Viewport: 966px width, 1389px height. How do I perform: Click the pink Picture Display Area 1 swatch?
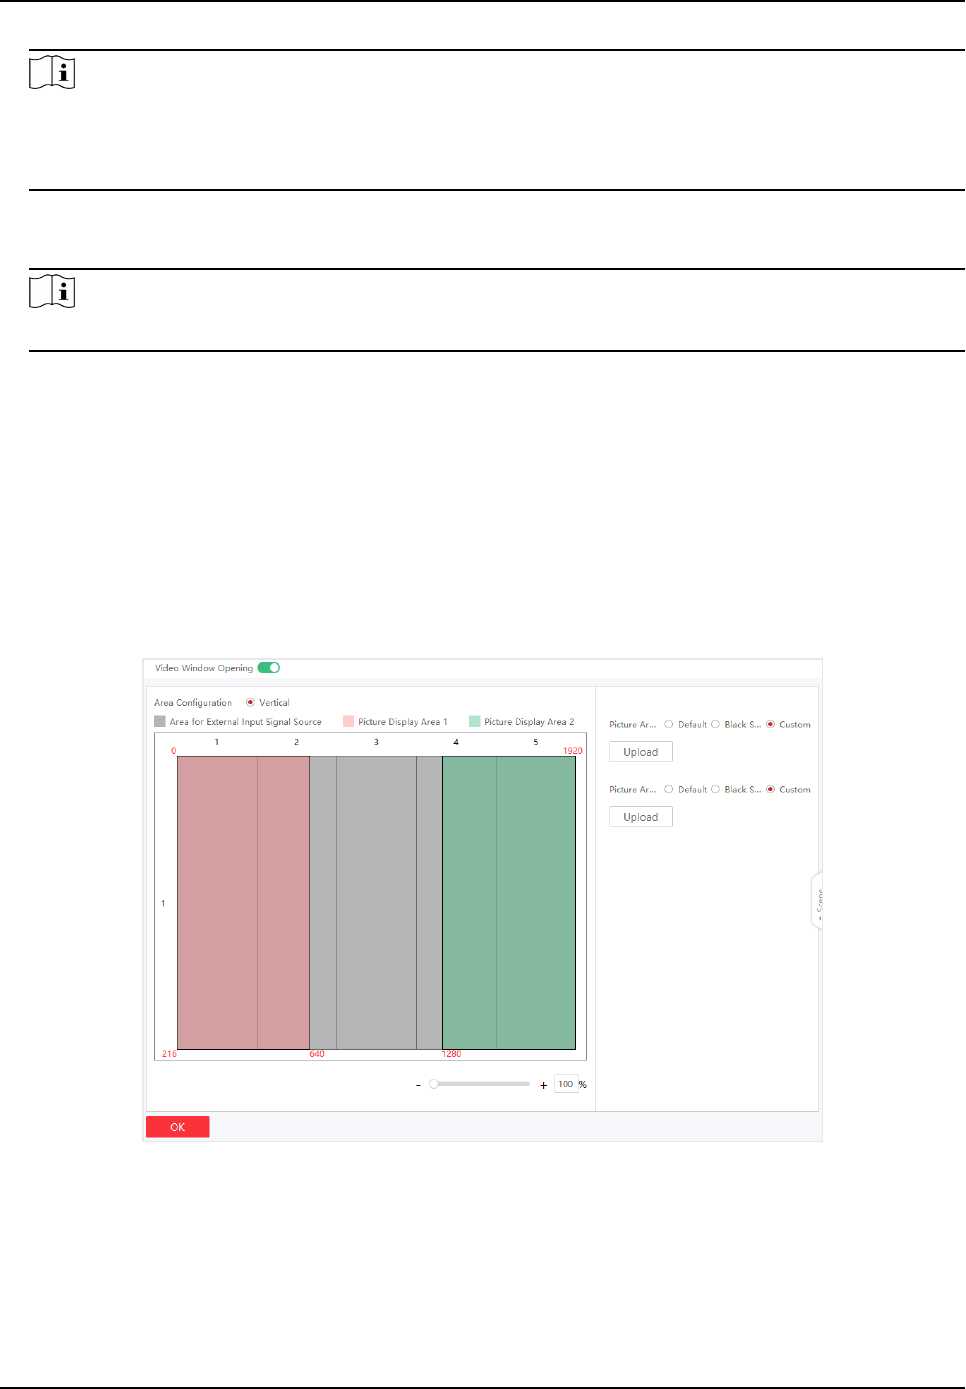(349, 721)
